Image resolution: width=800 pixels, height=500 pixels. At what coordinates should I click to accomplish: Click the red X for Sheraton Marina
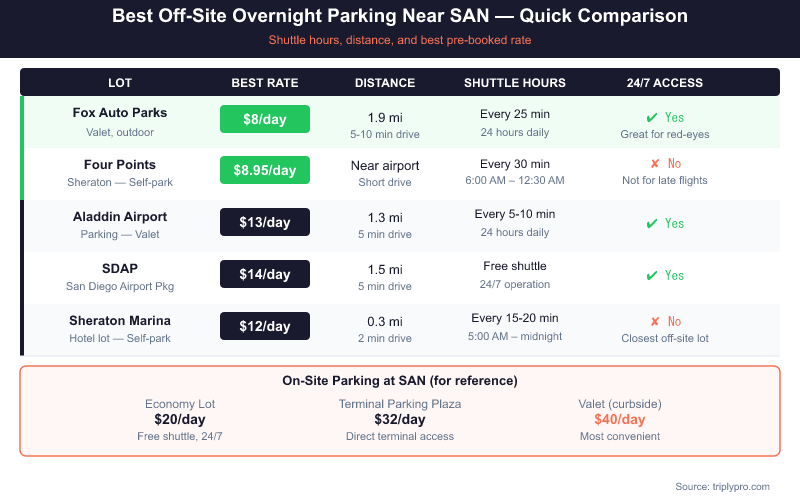[x=654, y=321]
